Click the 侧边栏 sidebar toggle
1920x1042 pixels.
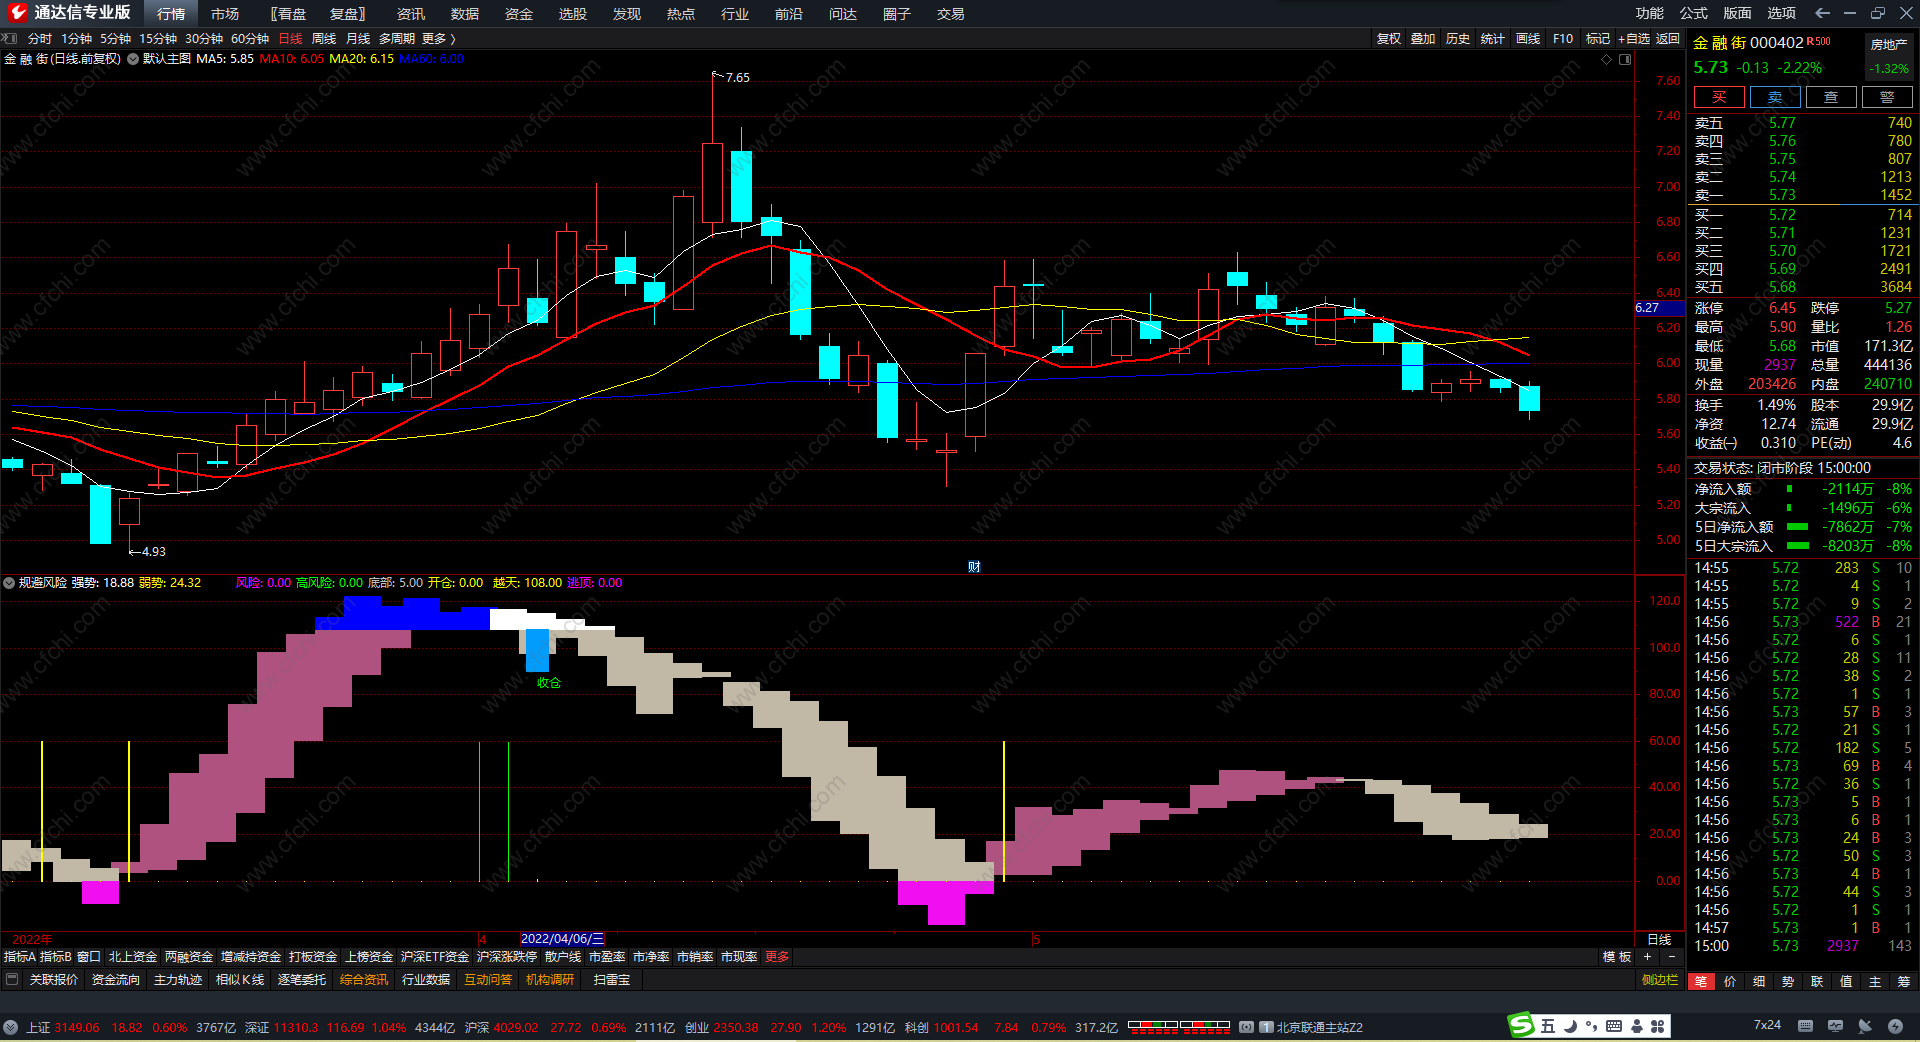(1660, 980)
